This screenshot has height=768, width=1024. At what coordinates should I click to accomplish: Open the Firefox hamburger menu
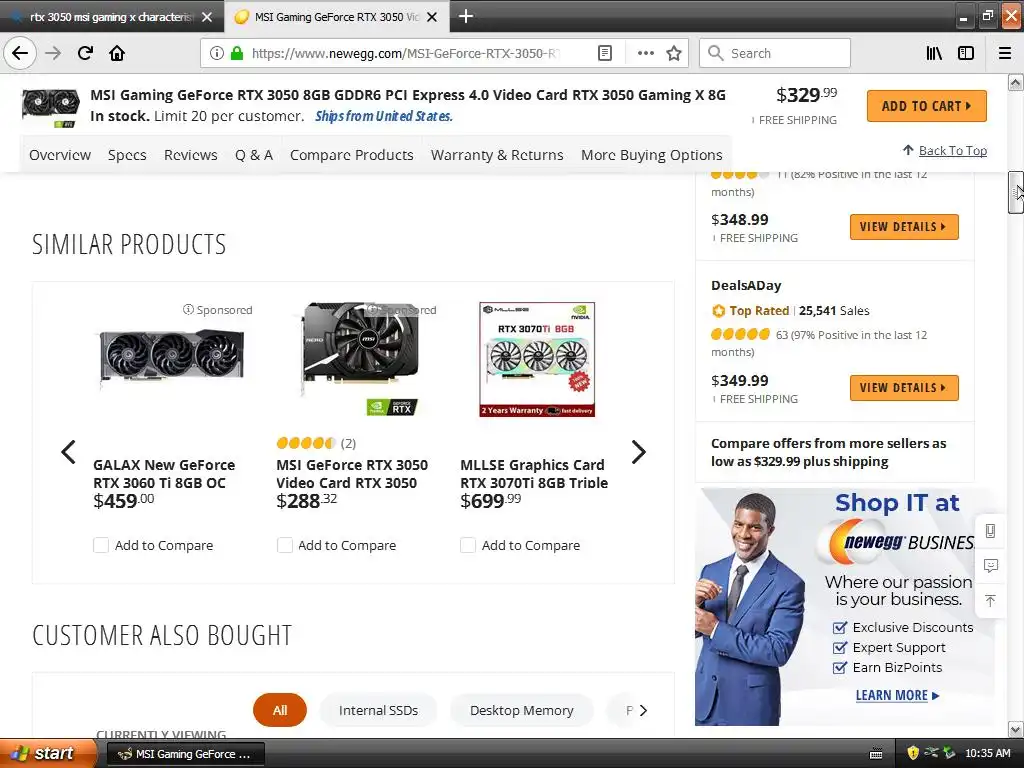pyautogui.click(x=1005, y=53)
